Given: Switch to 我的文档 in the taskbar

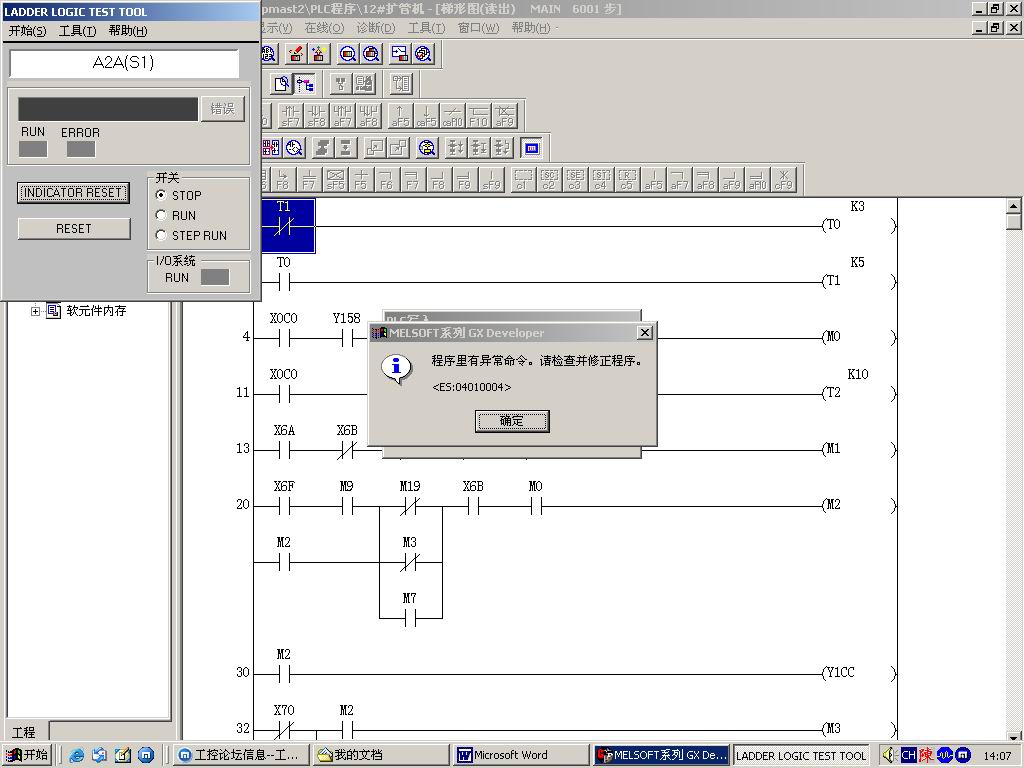Looking at the screenshot, I should pyautogui.click(x=380, y=755).
